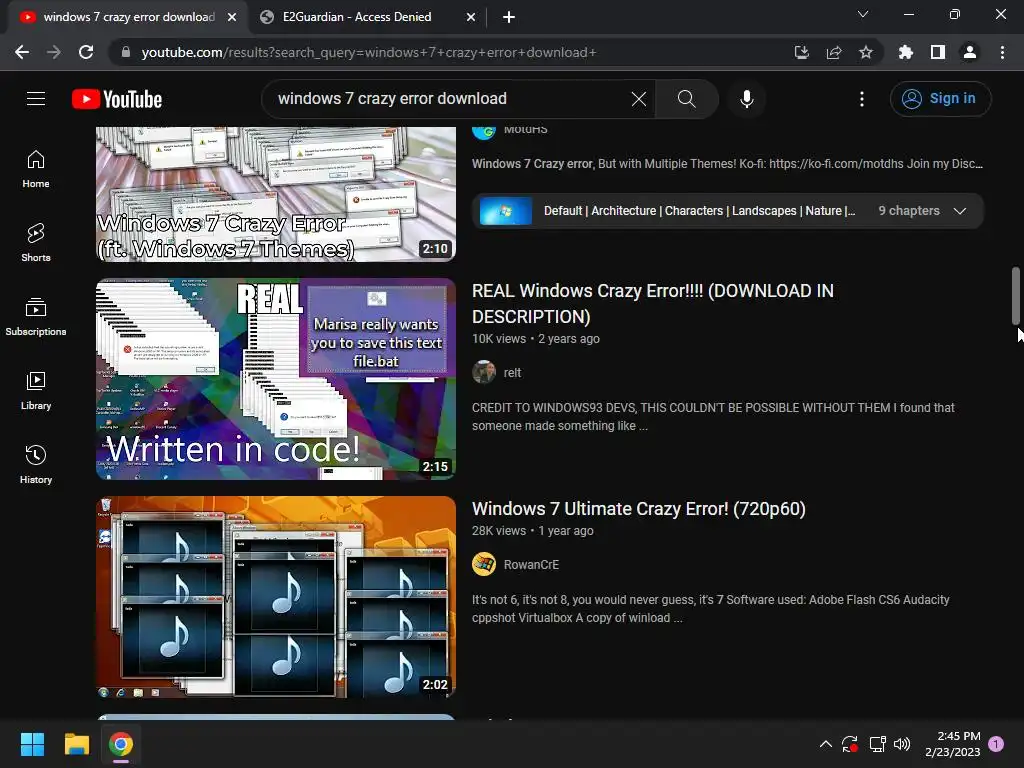Visit the relt channel name
Viewport: 1024px width, 768px height.
coord(512,372)
